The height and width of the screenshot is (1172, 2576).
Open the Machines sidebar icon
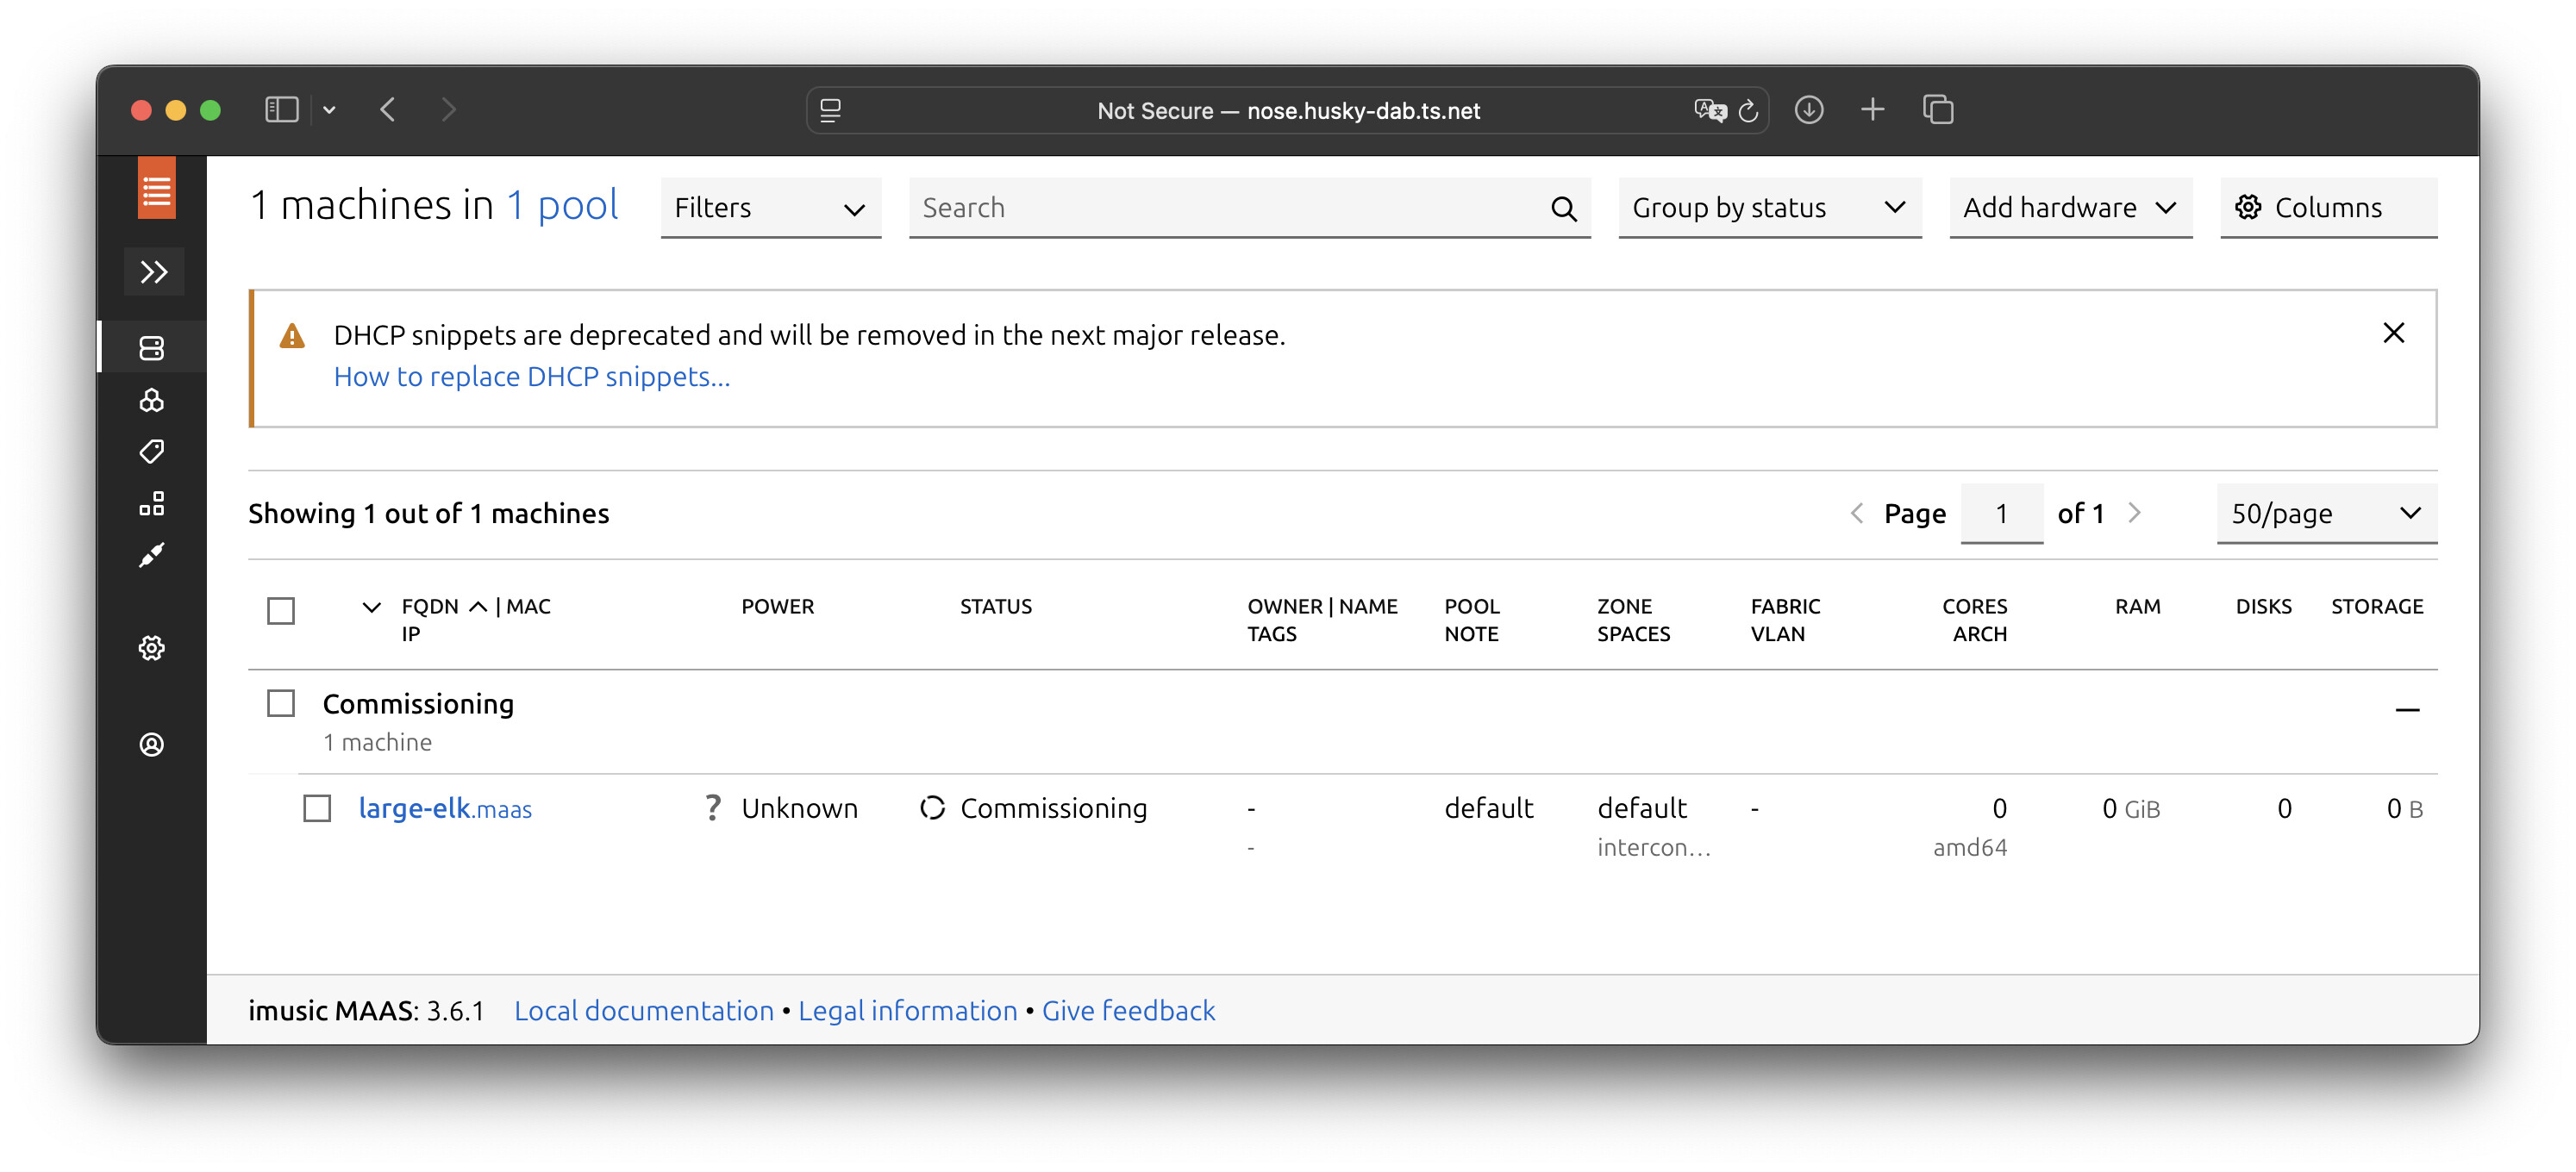pyautogui.click(x=151, y=348)
